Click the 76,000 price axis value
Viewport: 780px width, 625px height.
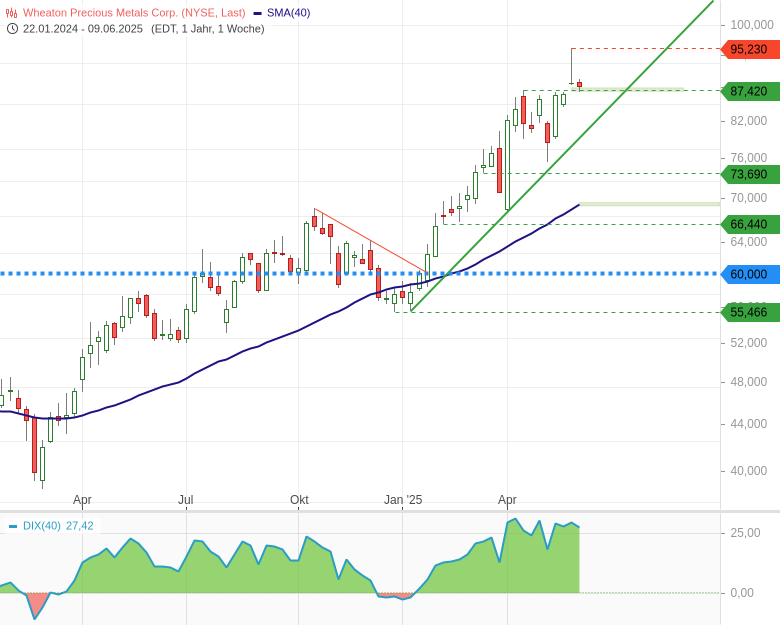pyautogui.click(x=749, y=158)
